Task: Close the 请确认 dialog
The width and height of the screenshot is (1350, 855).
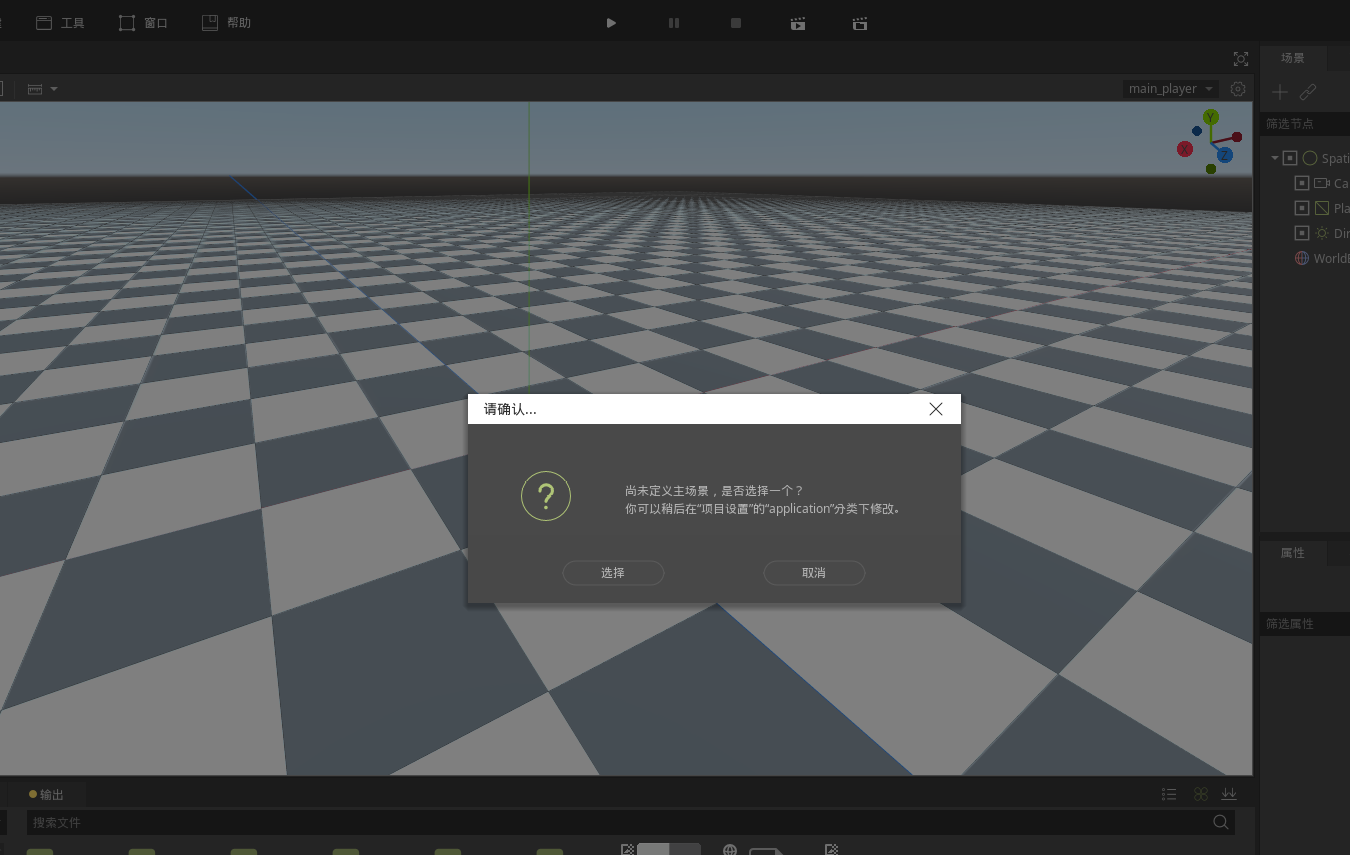Action: (936, 409)
